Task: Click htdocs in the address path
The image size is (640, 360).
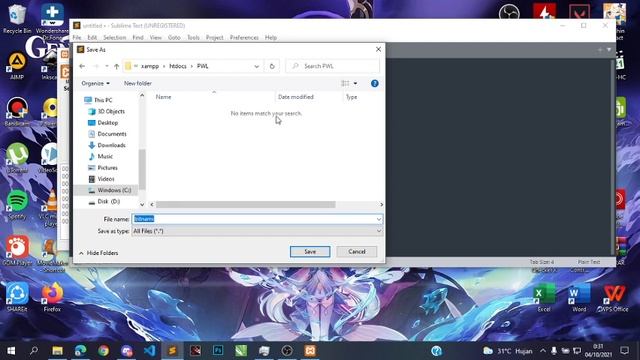Action: [178, 66]
